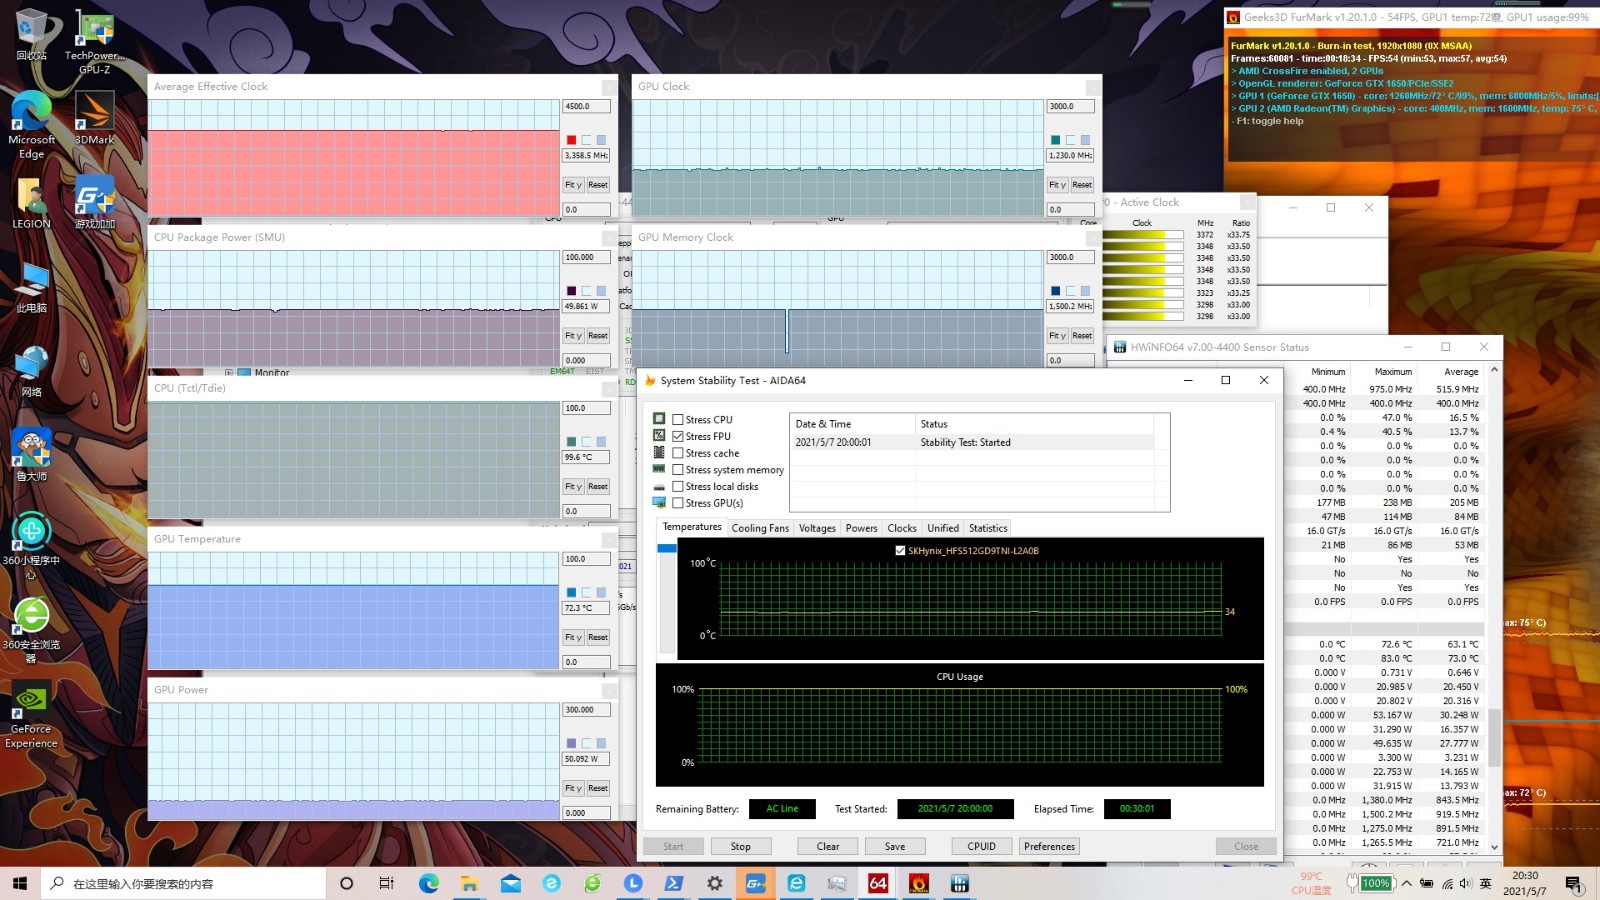
Task: Enable Stress system memory checkbox
Action: click(x=678, y=470)
